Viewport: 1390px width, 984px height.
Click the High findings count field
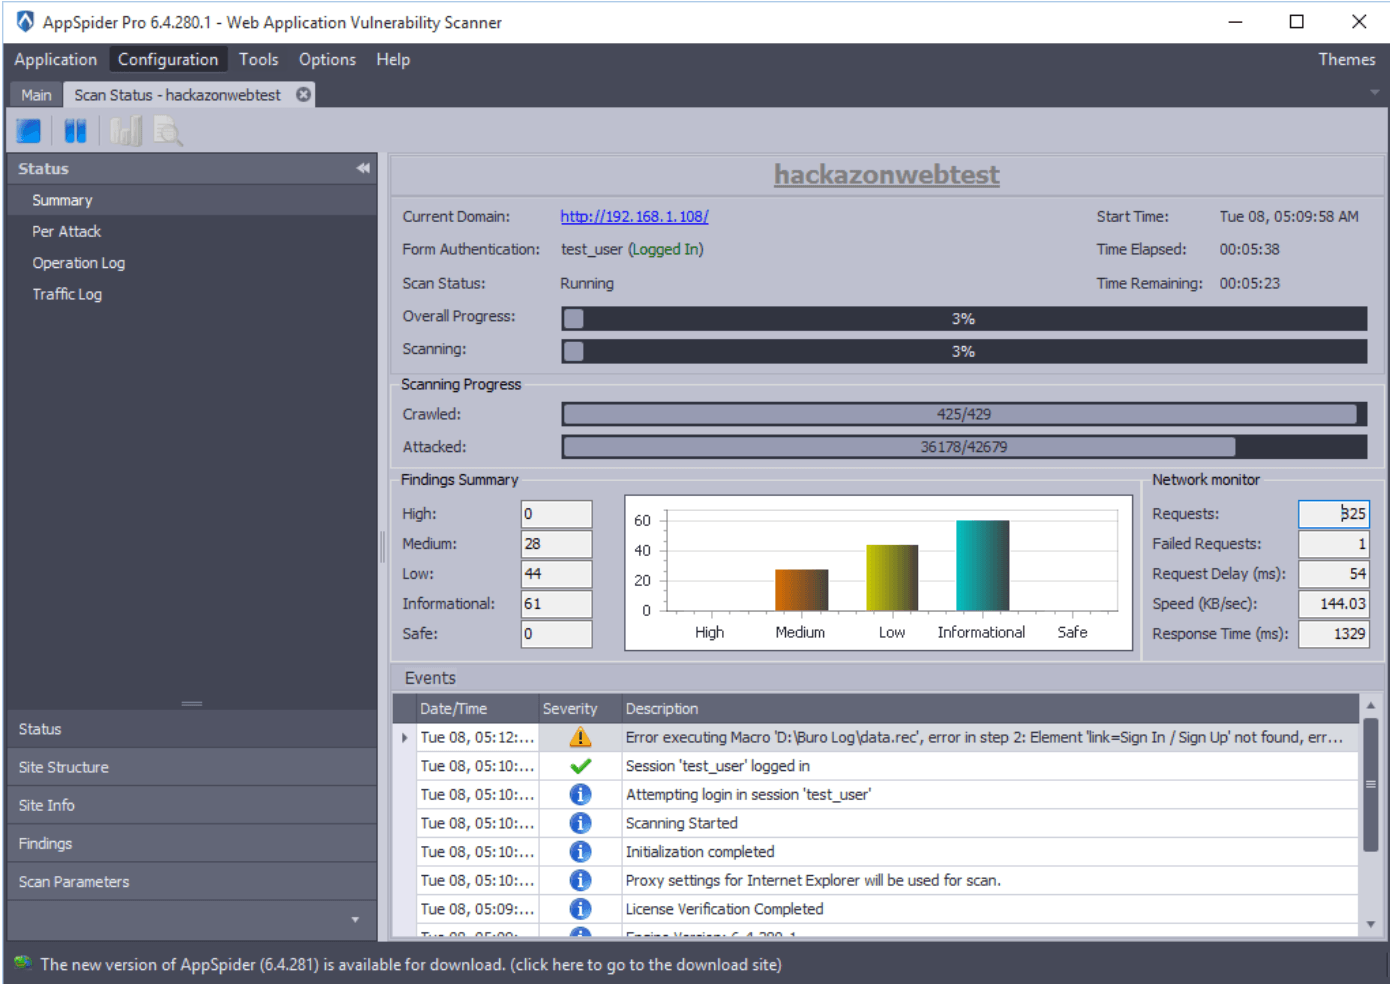click(x=556, y=514)
